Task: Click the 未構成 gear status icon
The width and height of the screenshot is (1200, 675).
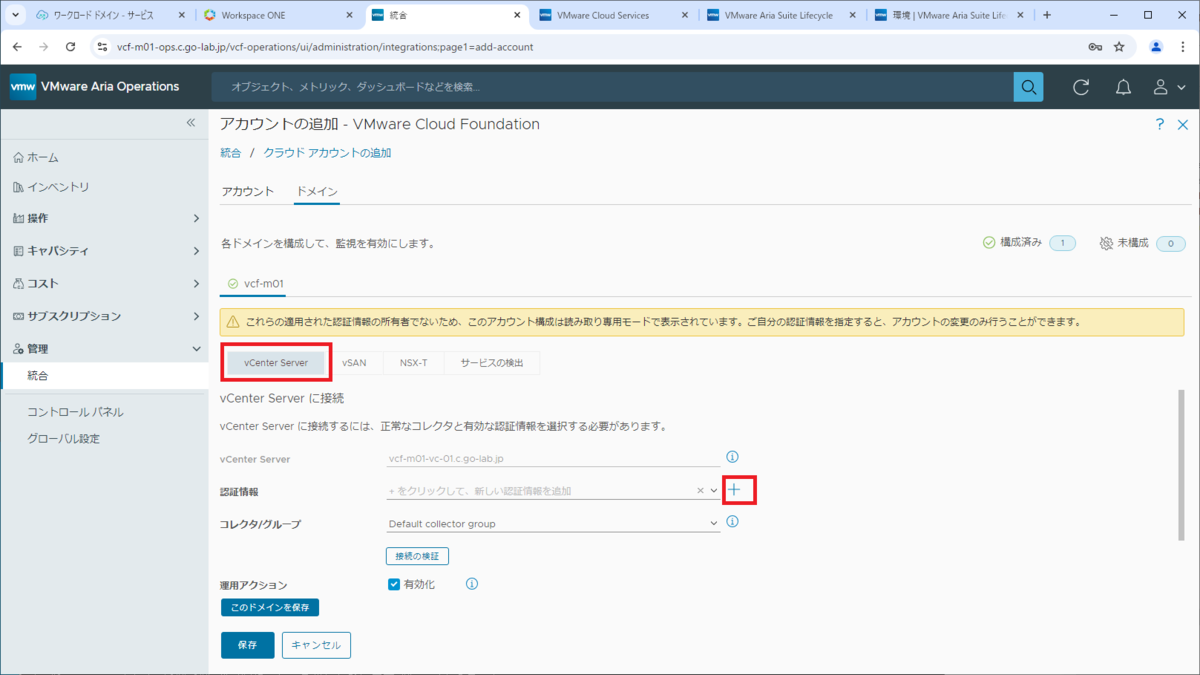Action: (1106, 243)
